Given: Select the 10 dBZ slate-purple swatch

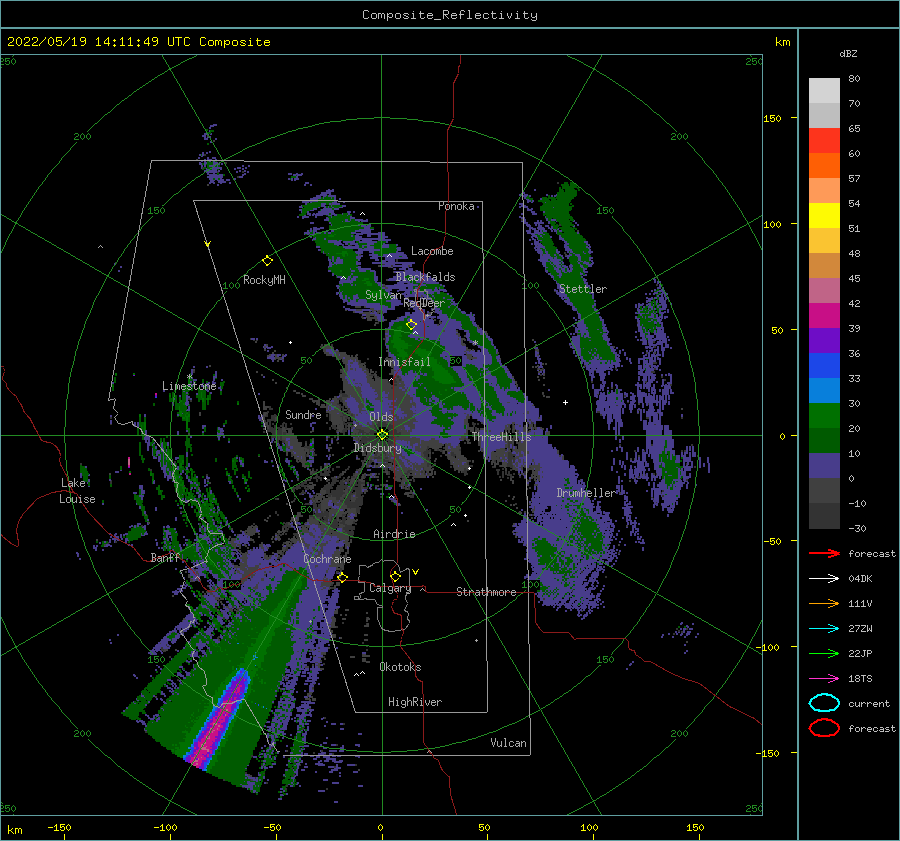Looking at the screenshot, I should pyautogui.click(x=824, y=466).
